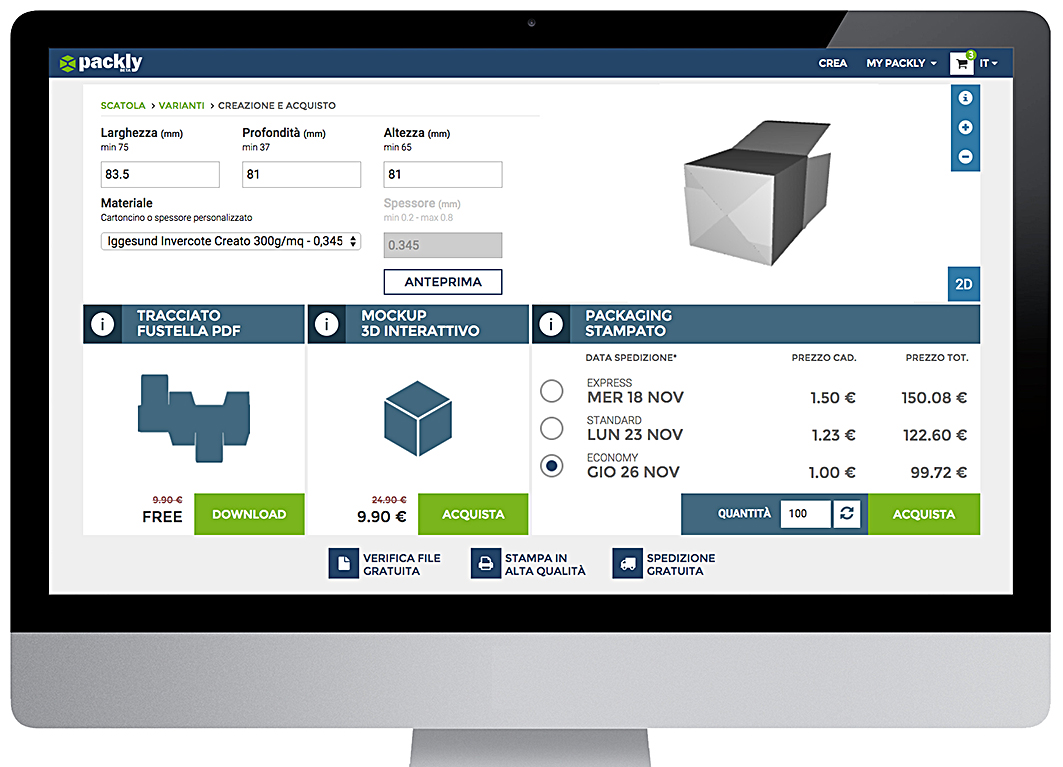Image resolution: width=1063 pixels, height=767 pixels.
Task: Click info icon for Mockup 3D Interattivo
Action: pyautogui.click(x=327, y=324)
